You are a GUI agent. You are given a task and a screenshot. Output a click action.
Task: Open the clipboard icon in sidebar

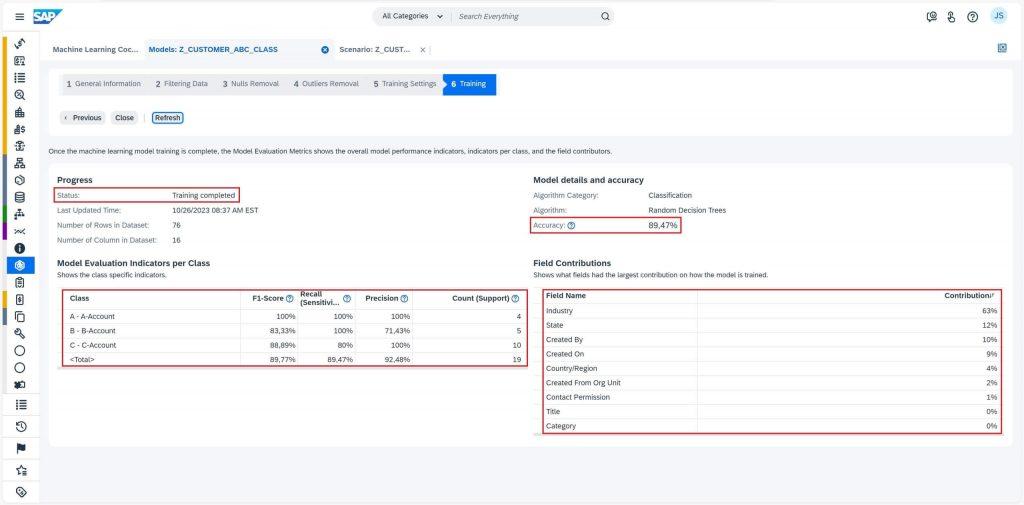click(x=20, y=282)
